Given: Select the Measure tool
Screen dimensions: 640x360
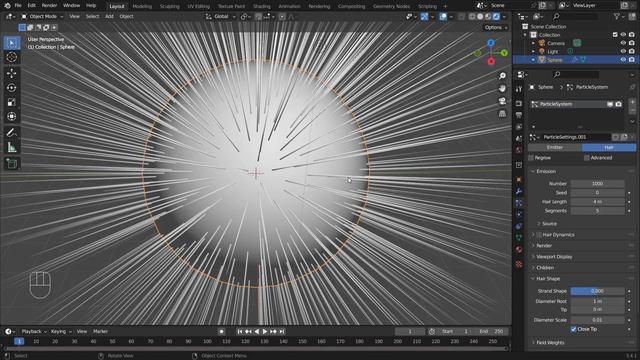Looking at the screenshot, I should (12, 147).
